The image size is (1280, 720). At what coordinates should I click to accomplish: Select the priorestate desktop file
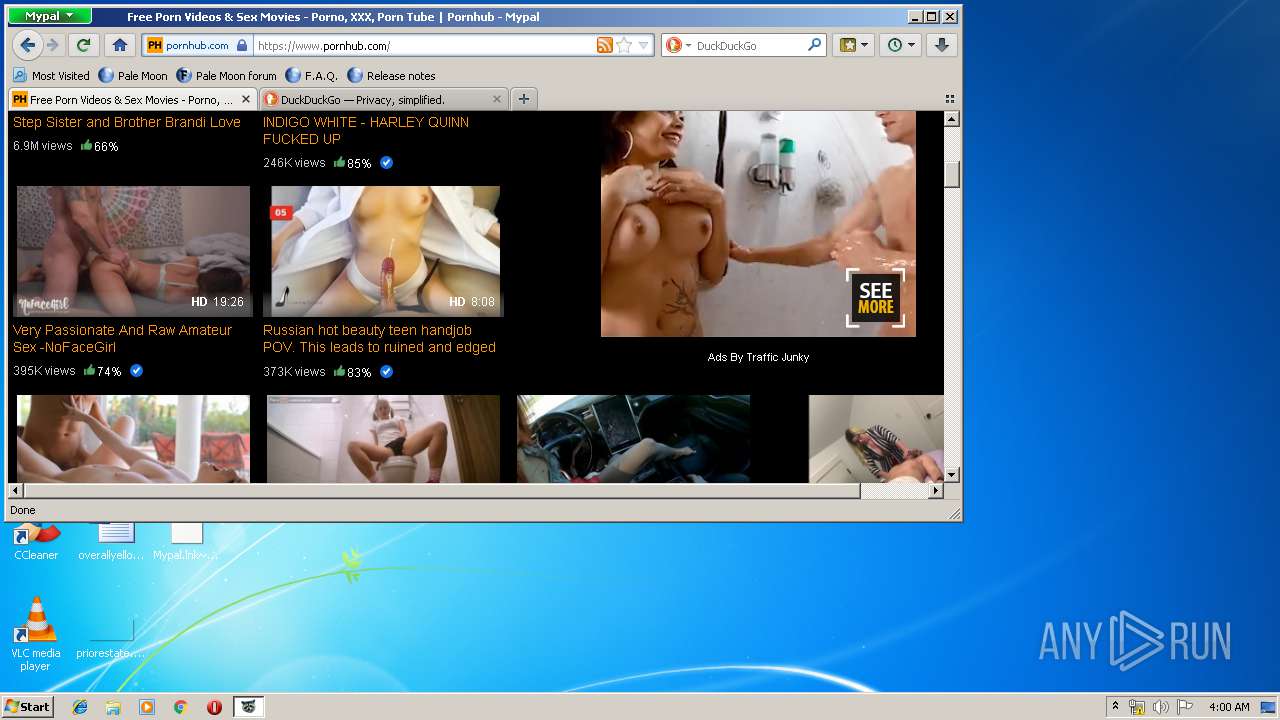111,640
